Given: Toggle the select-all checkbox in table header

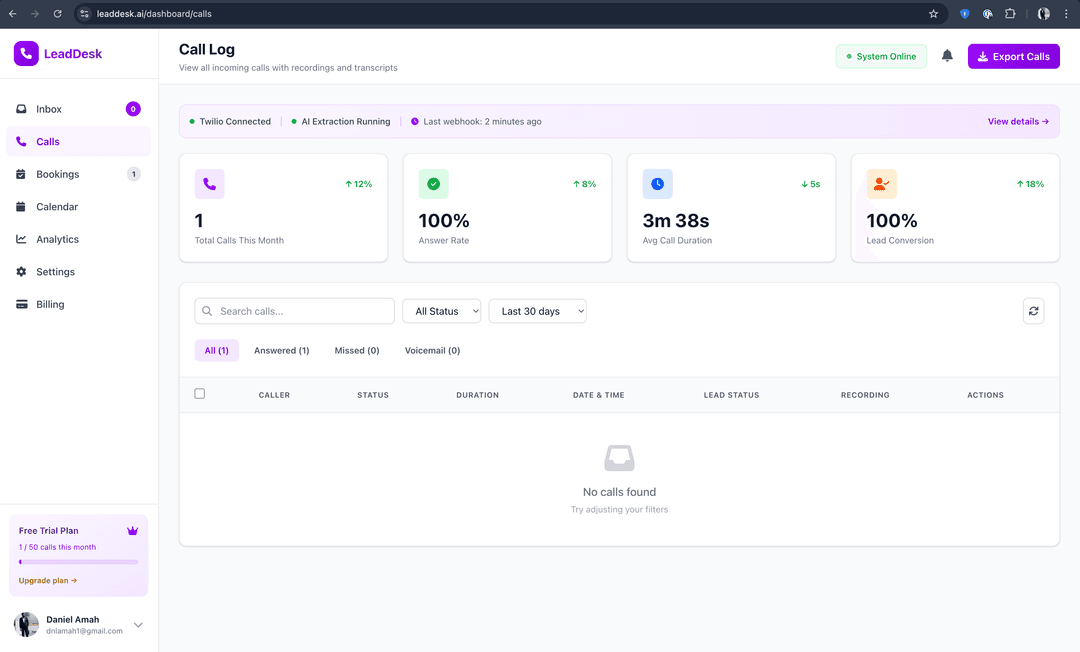Looking at the screenshot, I should 200,394.
